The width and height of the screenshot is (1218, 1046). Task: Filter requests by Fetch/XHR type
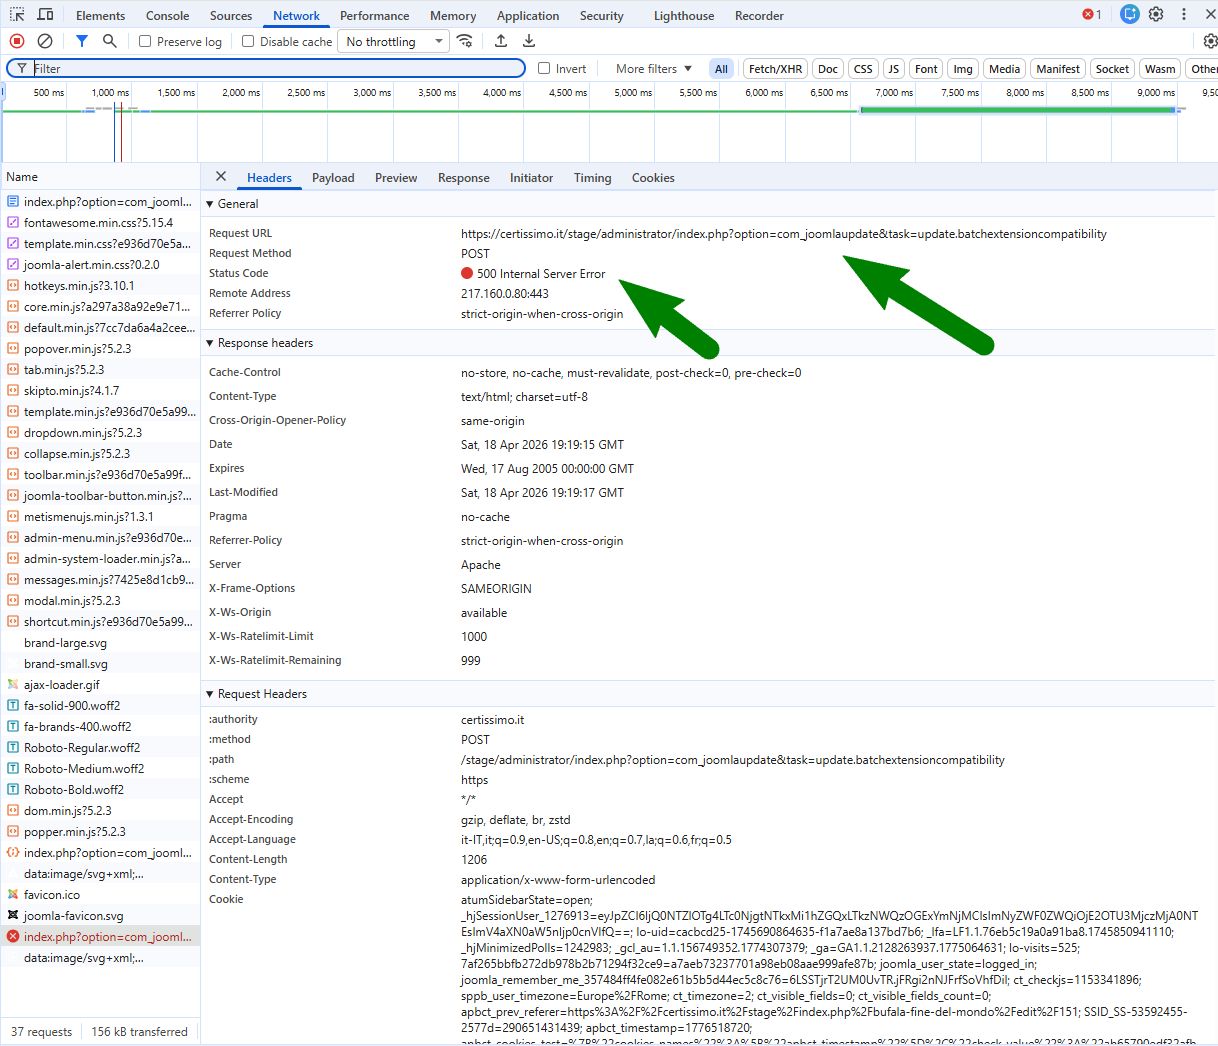pos(775,69)
